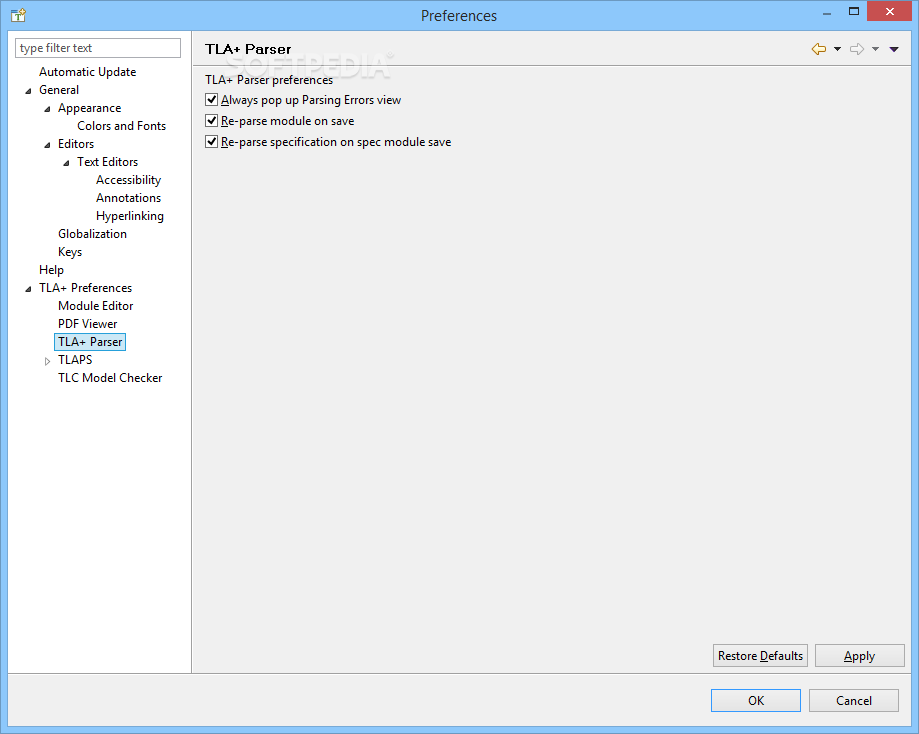The image size is (919, 734).
Task: Click the Apply button
Action: pos(859,656)
